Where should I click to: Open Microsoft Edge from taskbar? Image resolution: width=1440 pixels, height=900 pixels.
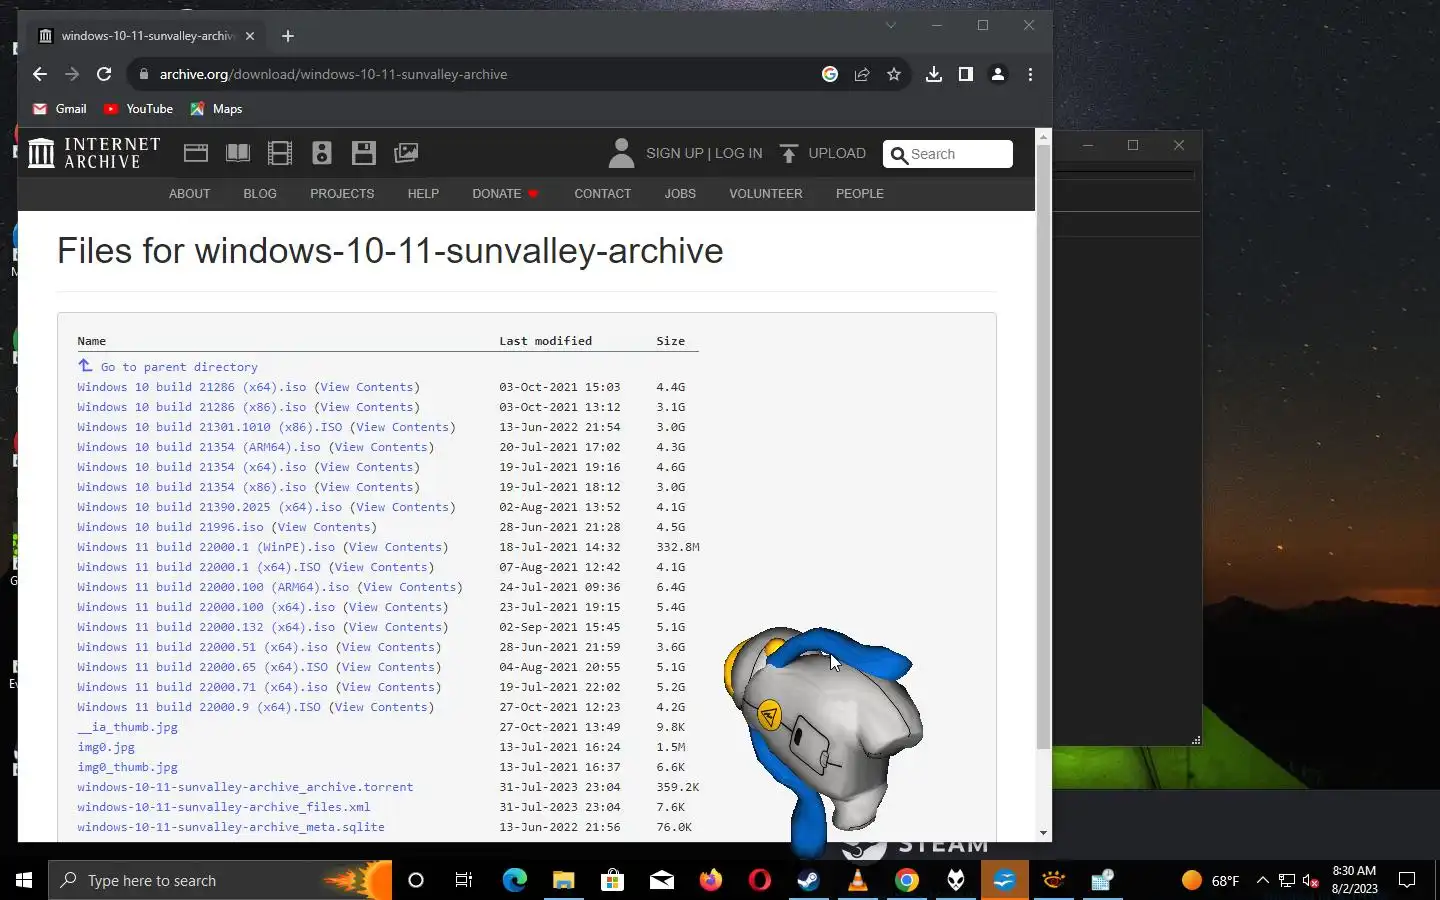point(514,880)
